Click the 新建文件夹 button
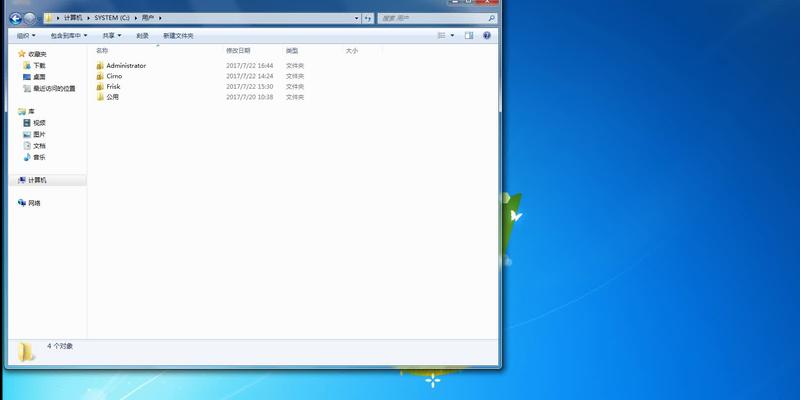This screenshot has height=400, width=800. point(178,36)
